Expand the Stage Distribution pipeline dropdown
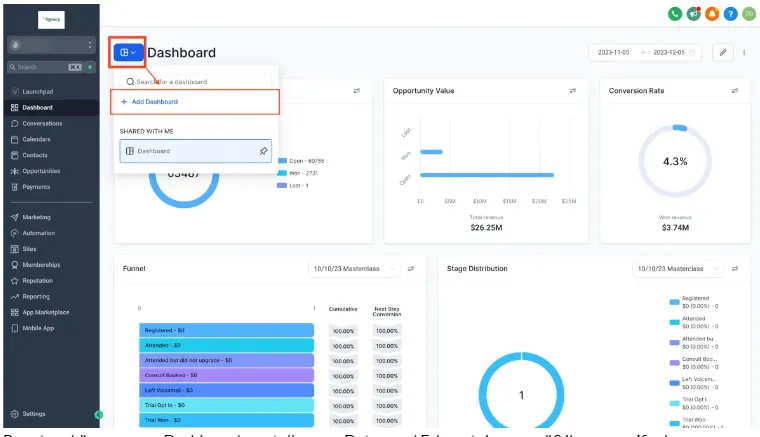The width and height of the screenshot is (760, 437). click(678, 268)
